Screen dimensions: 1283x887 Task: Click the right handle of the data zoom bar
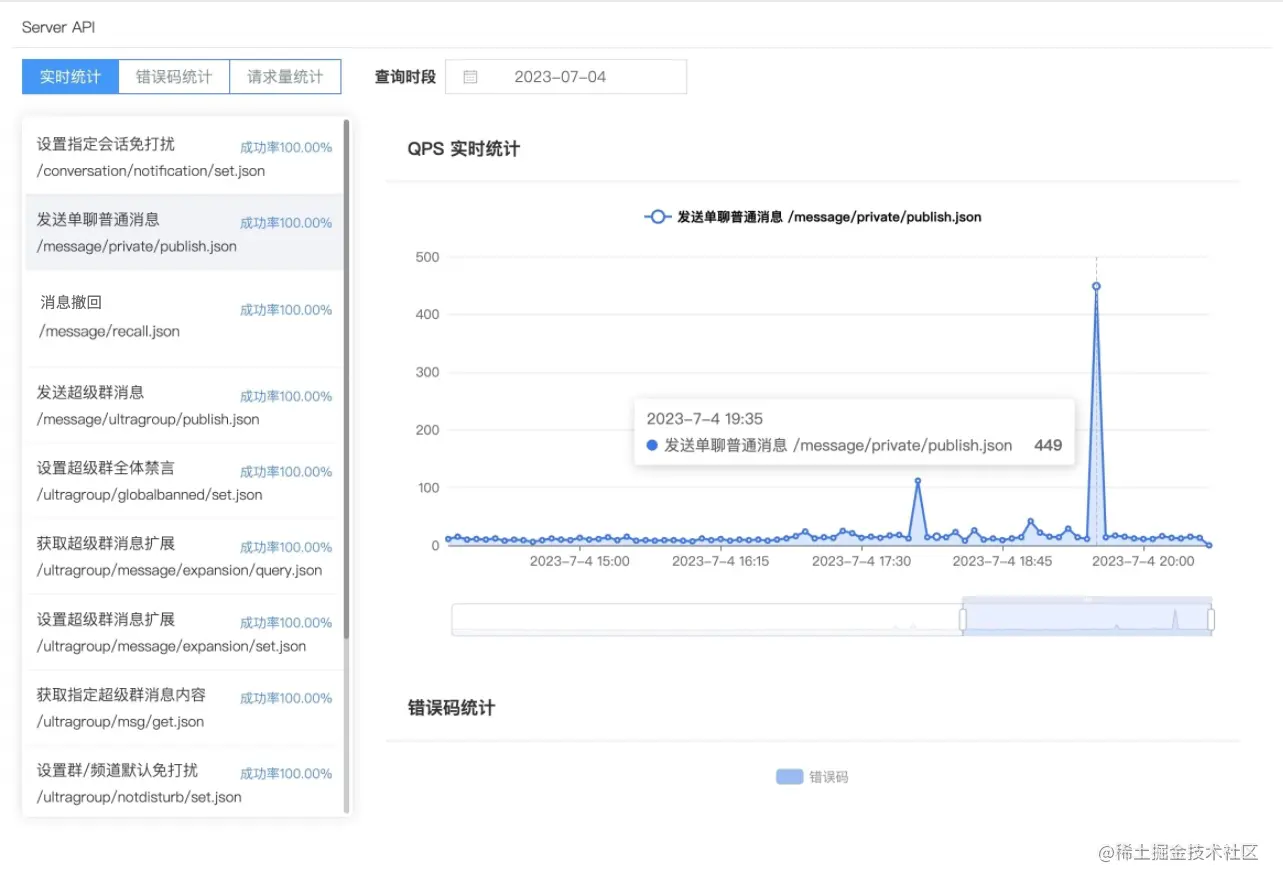pos(1211,618)
